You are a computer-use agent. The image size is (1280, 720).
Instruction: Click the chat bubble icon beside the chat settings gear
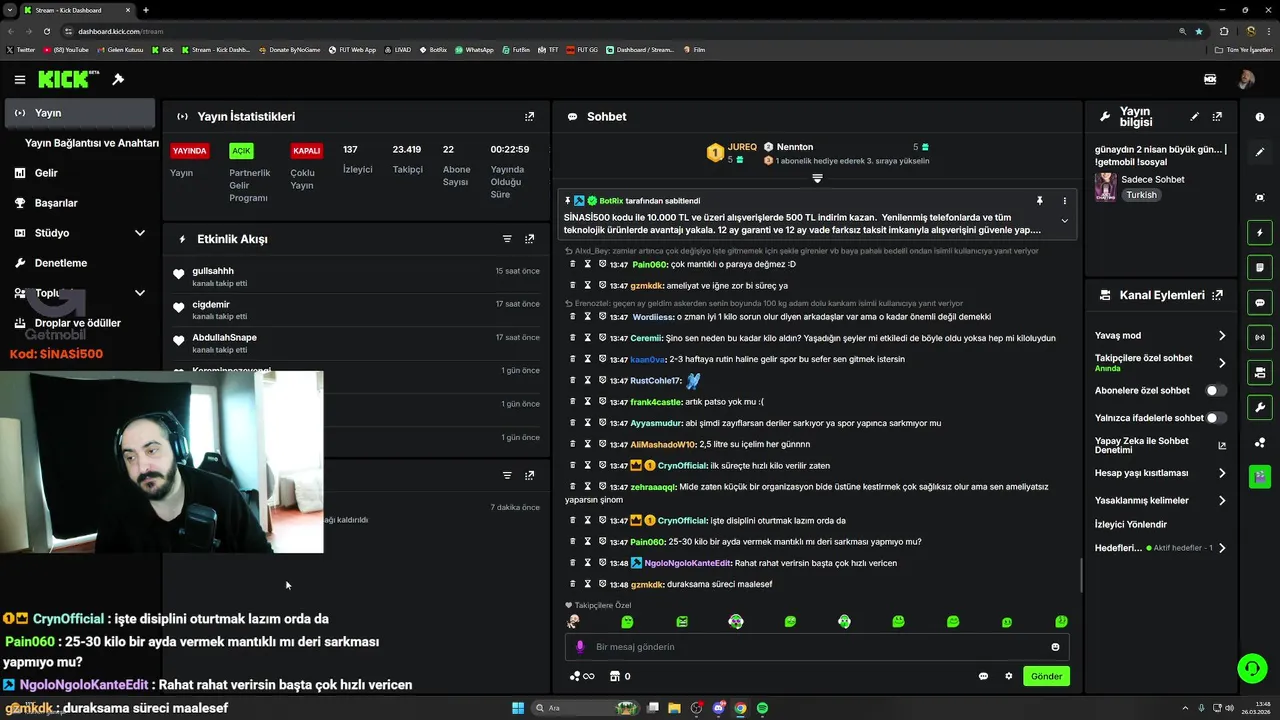(x=983, y=676)
